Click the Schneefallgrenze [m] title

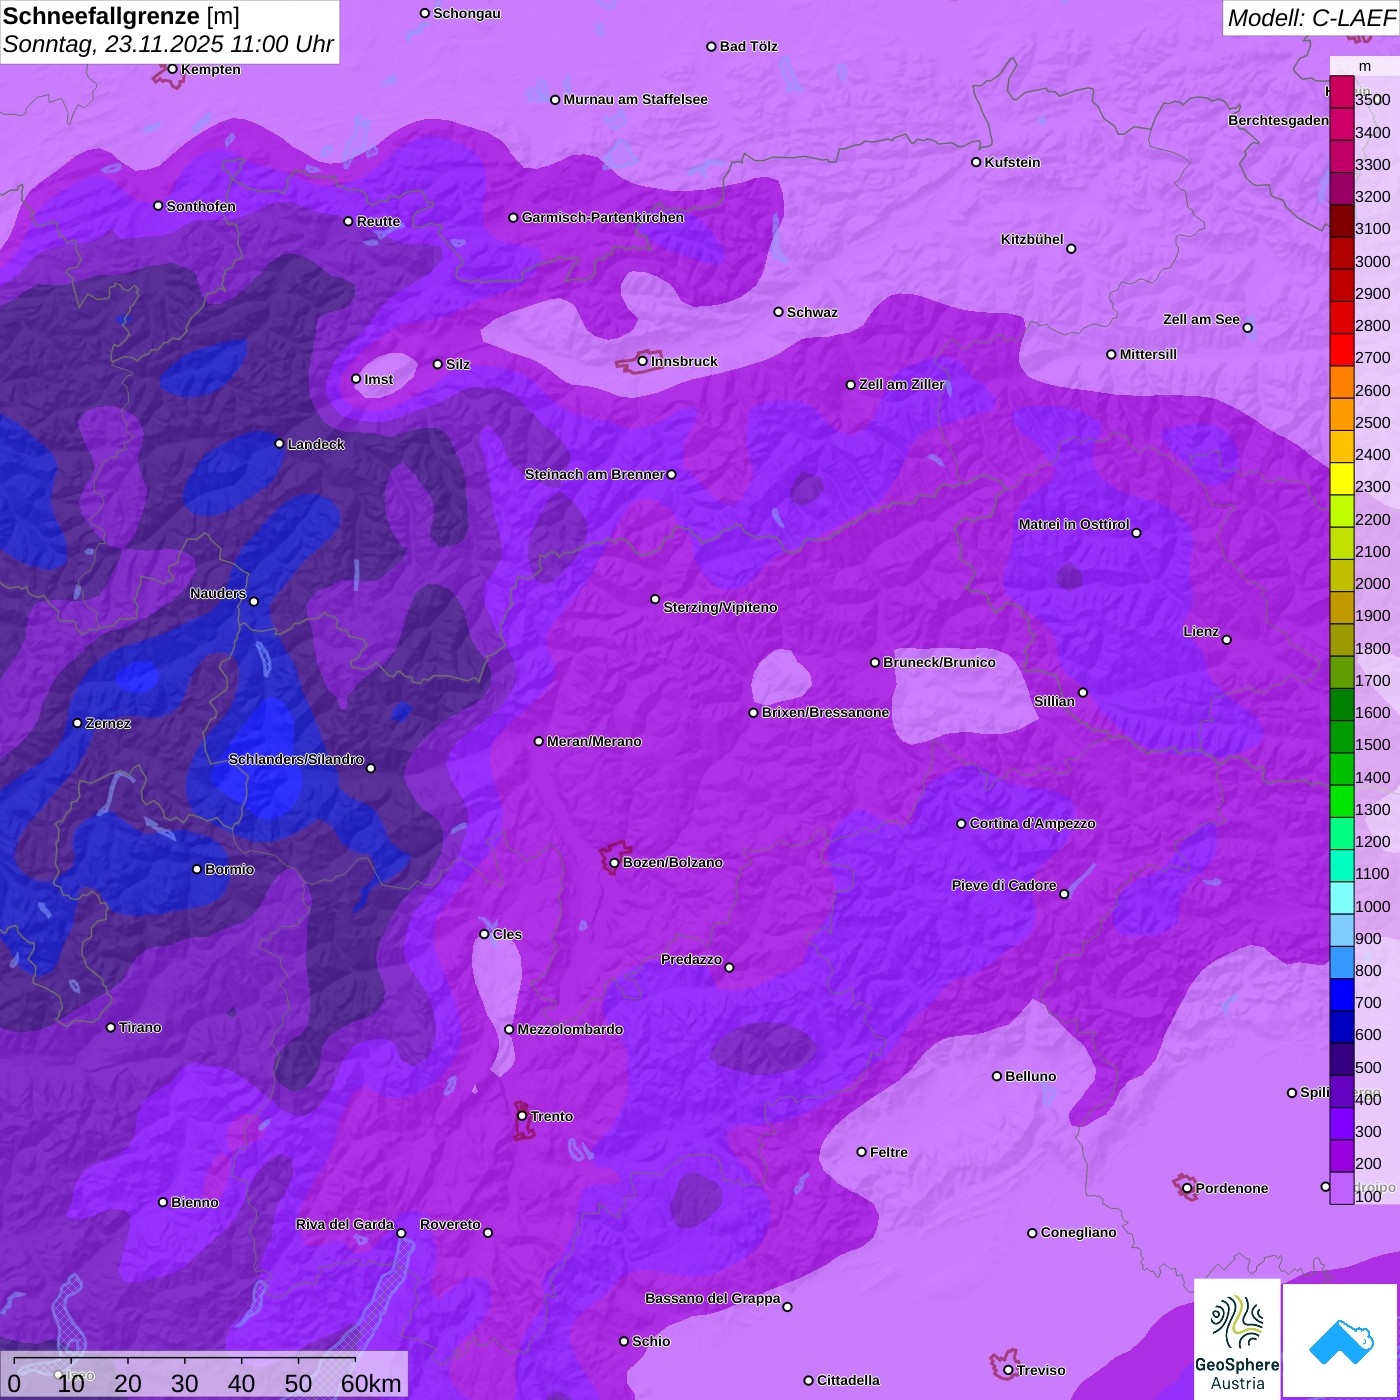(121, 16)
